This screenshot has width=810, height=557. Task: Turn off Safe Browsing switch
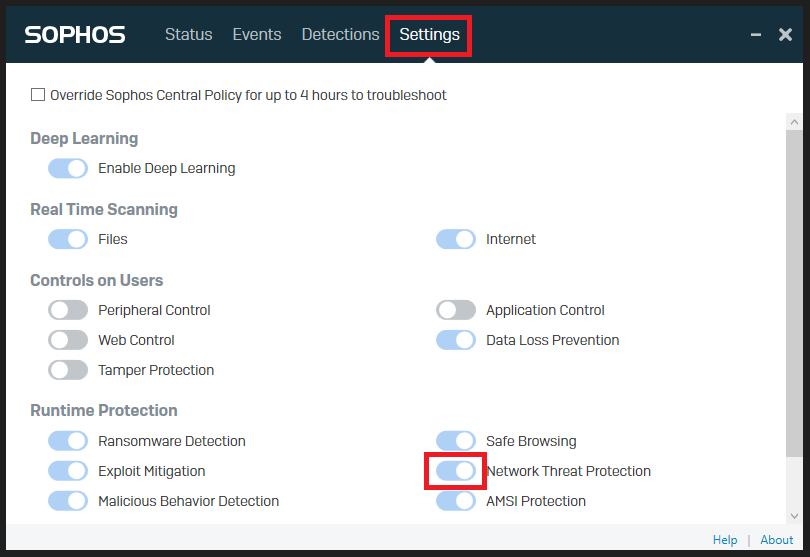click(x=456, y=441)
